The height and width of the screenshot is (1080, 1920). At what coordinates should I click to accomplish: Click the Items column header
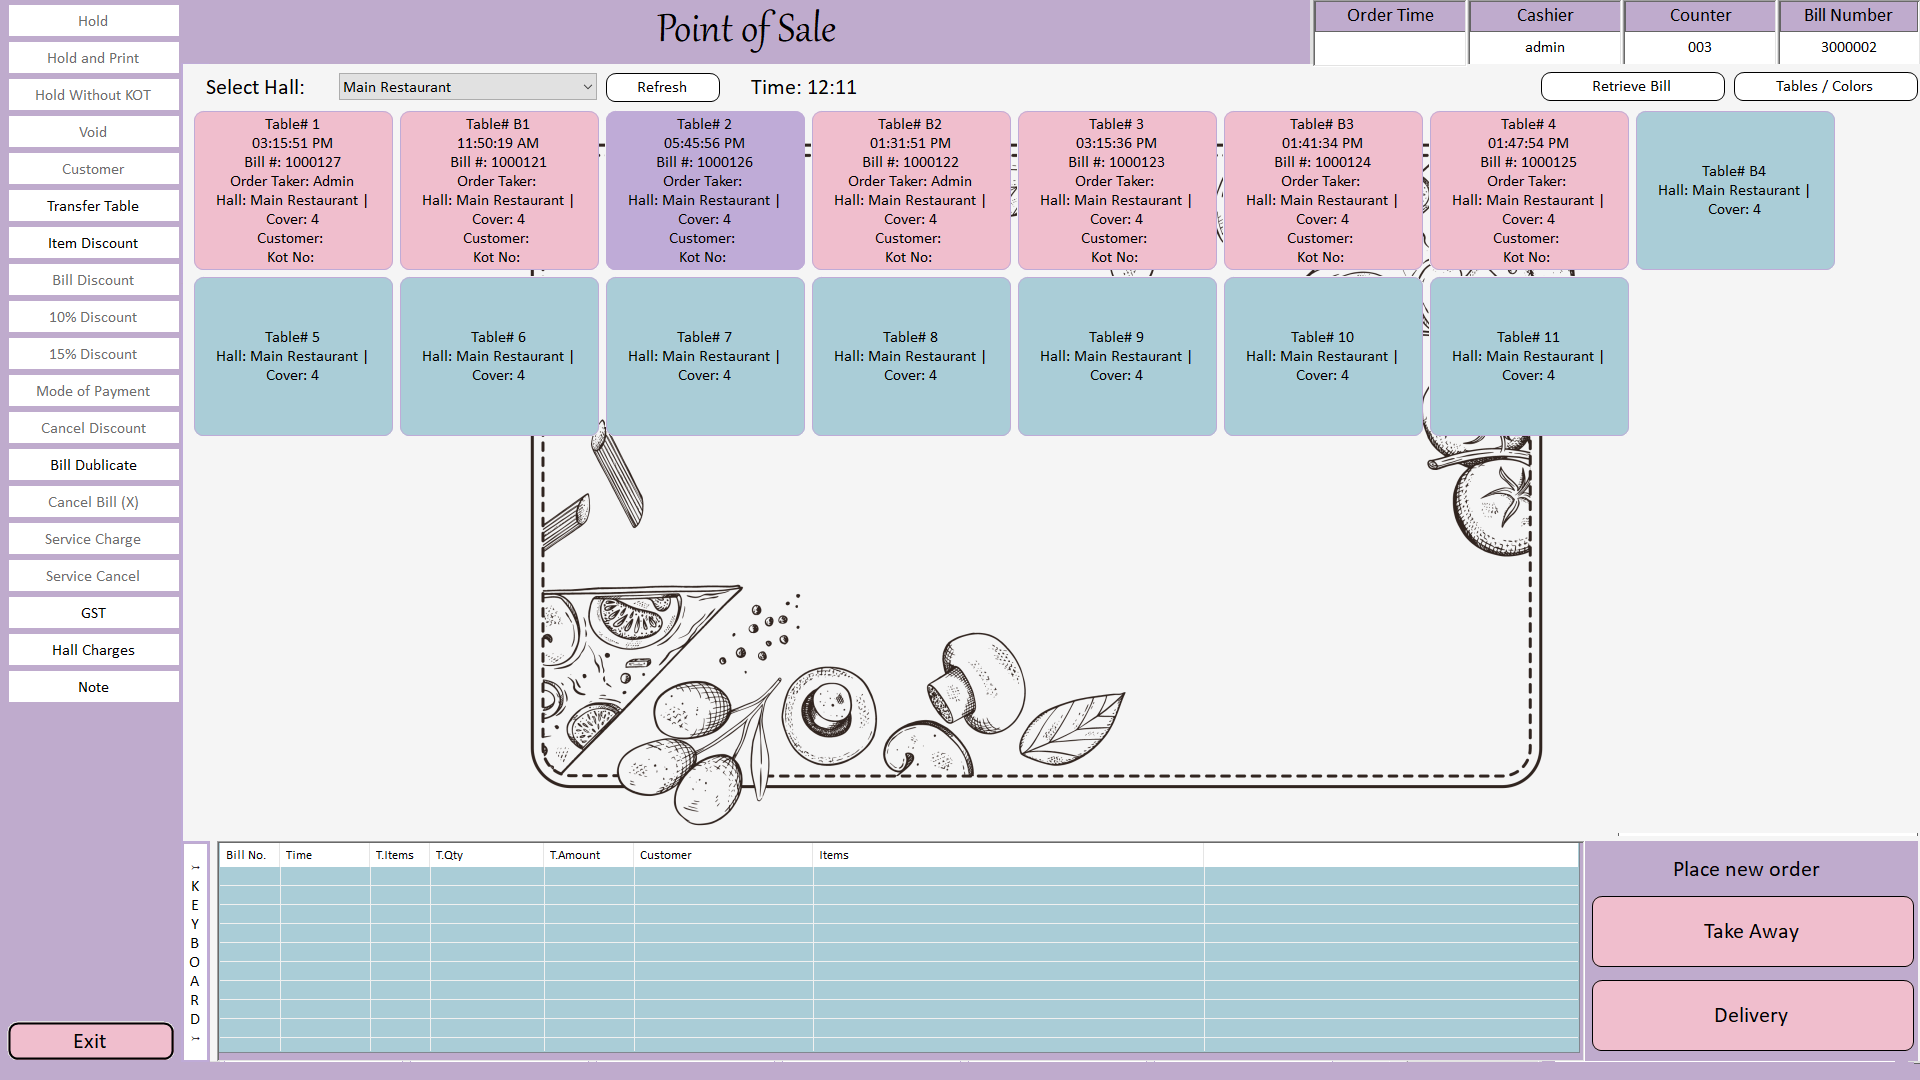1009,855
